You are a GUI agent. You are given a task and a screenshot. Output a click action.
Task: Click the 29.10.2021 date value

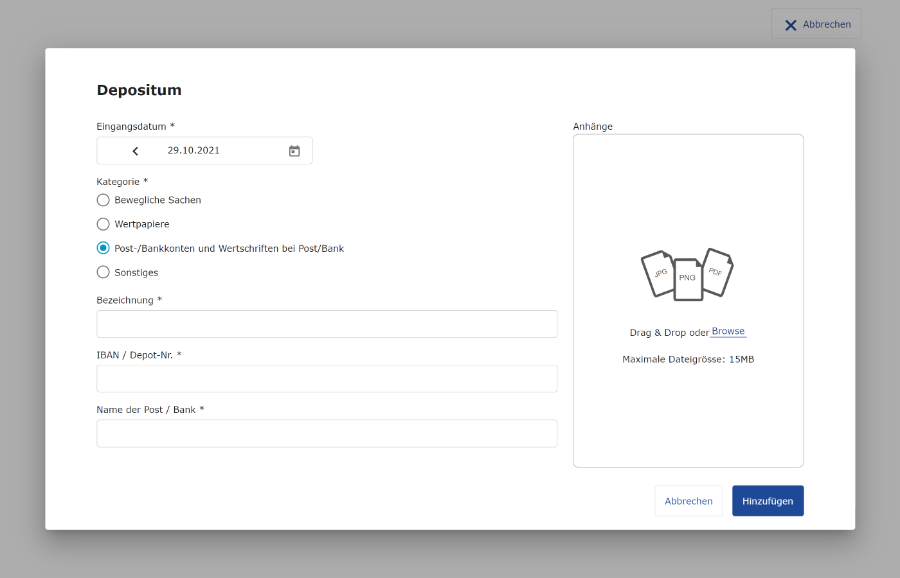(193, 150)
